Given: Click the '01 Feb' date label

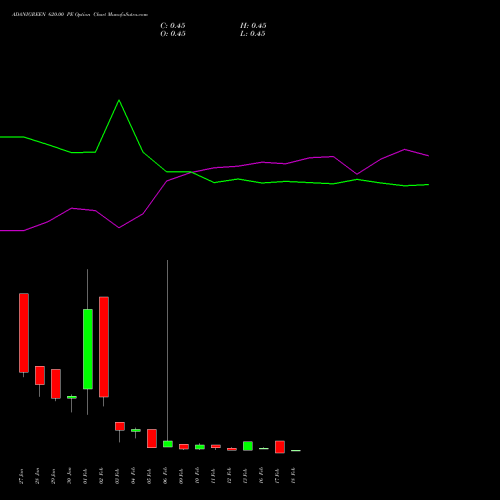Looking at the screenshot, I should (x=86, y=476).
